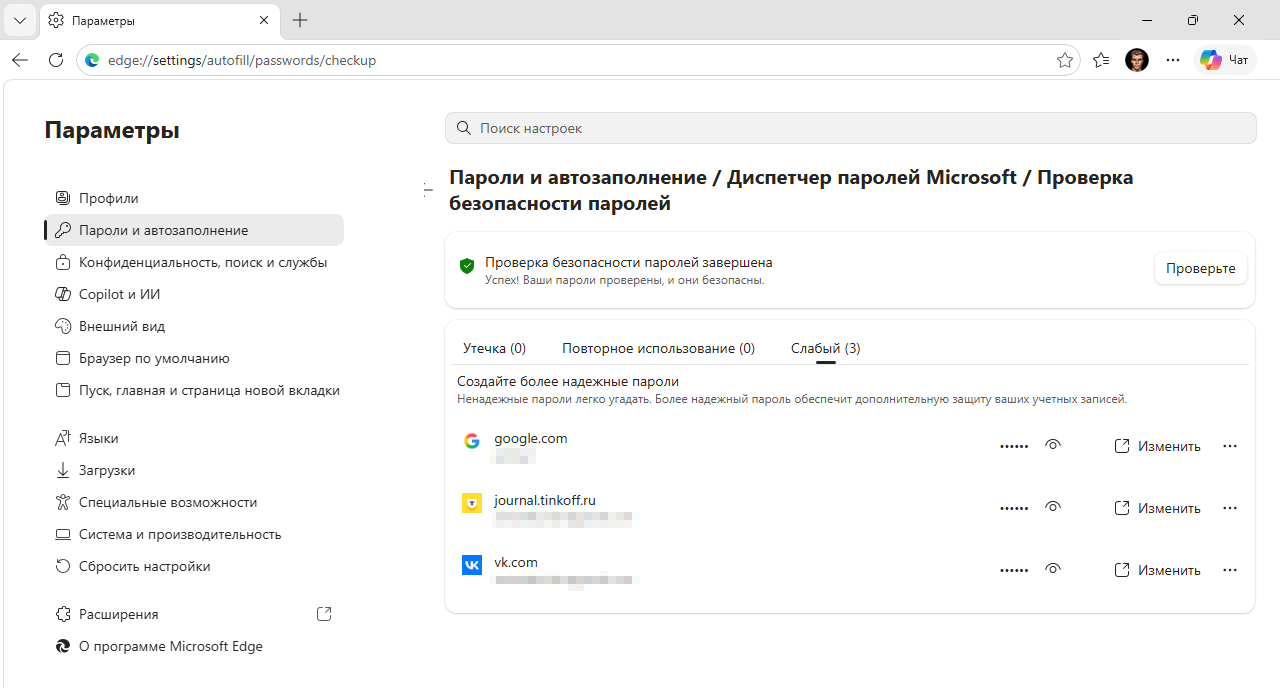Click the journal.tinkoff.ru site name
Screen dimensions: 1280x688
point(545,500)
